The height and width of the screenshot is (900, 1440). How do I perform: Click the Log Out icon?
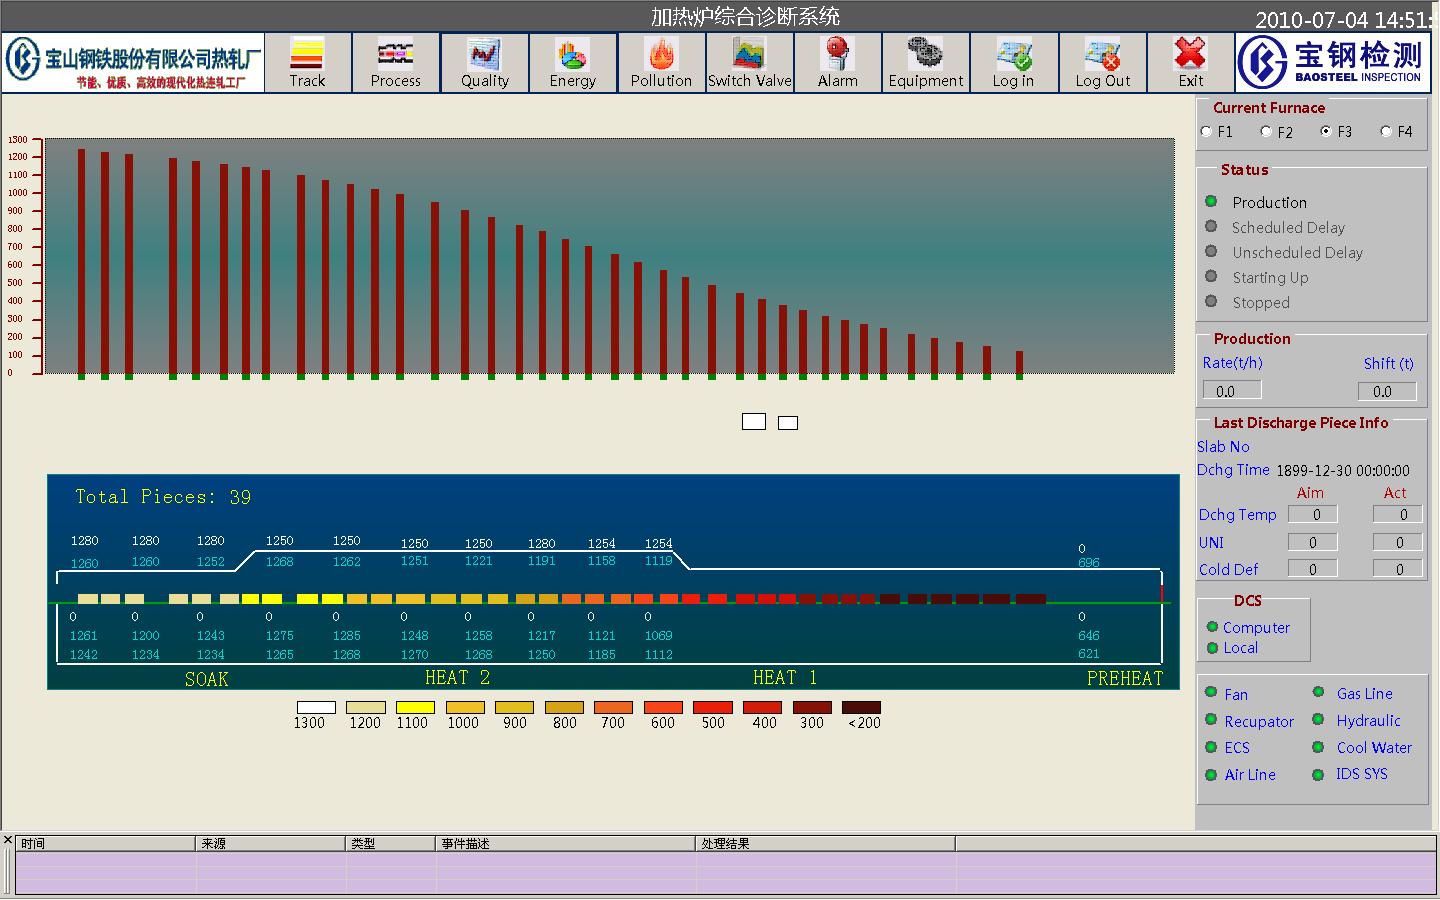[1102, 62]
